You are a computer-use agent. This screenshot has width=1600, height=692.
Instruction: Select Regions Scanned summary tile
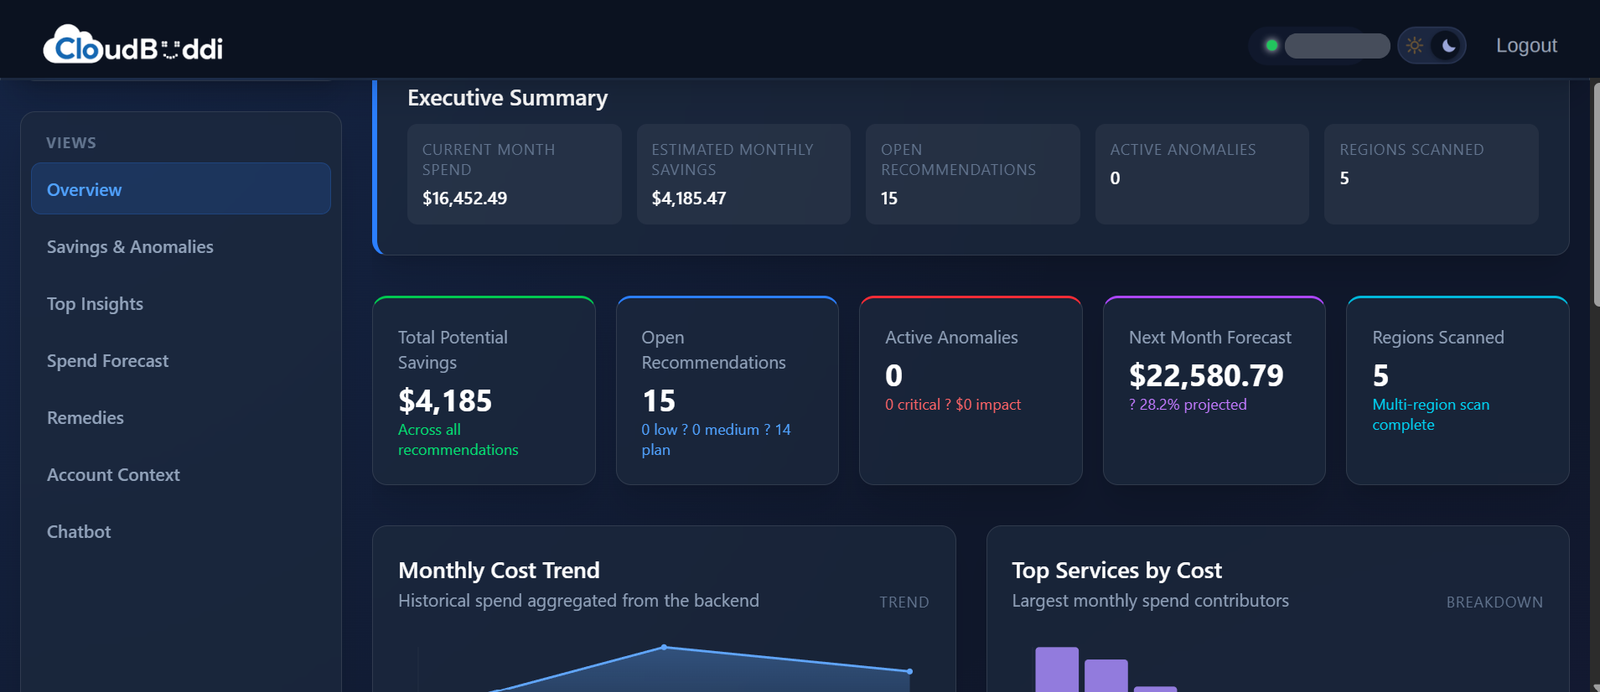pyautogui.click(x=1431, y=174)
